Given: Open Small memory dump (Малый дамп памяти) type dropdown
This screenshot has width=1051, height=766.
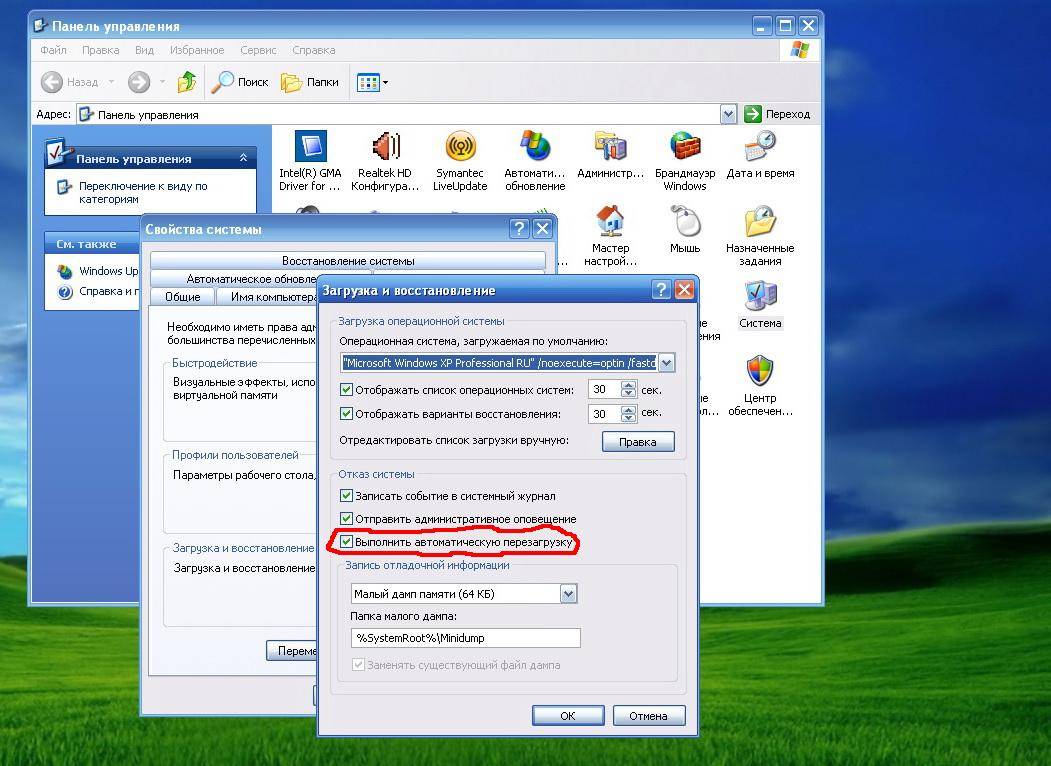Looking at the screenshot, I should click(568, 594).
